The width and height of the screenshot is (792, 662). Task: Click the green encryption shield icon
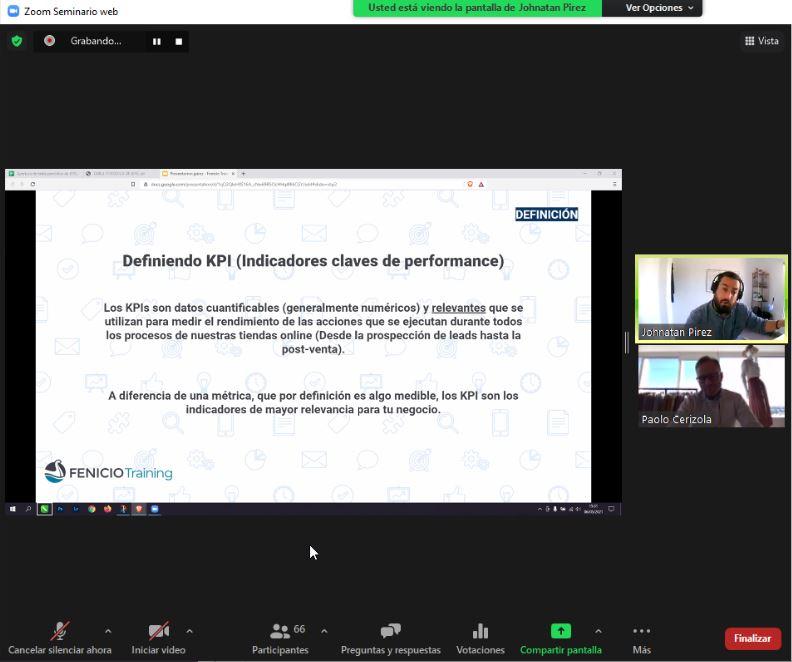pos(16,41)
